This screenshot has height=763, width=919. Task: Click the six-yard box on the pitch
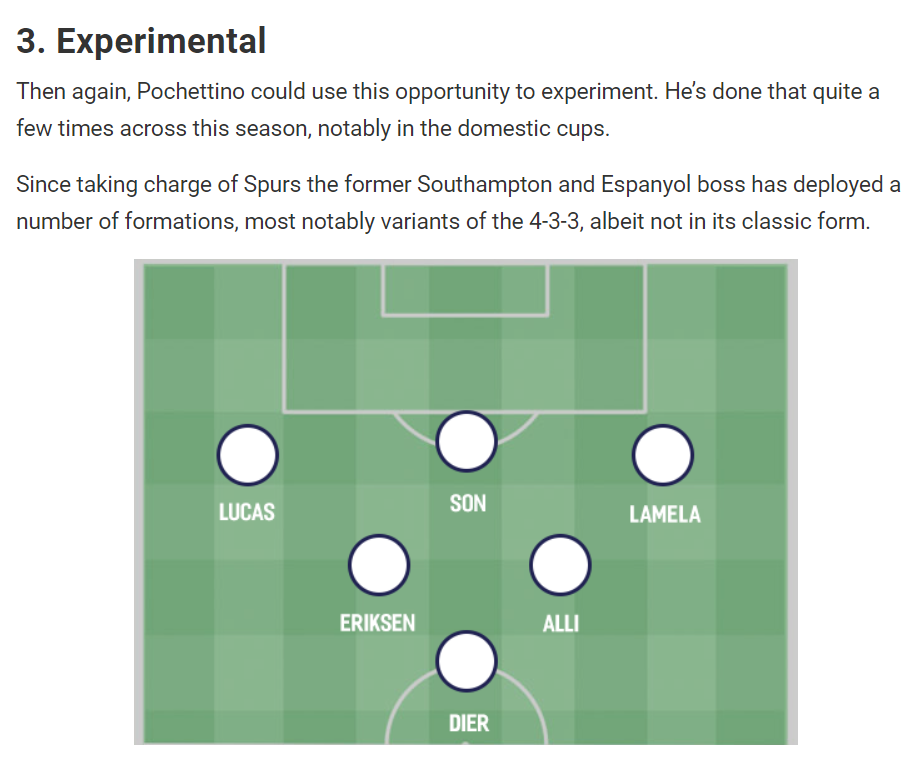pos(465,290)
